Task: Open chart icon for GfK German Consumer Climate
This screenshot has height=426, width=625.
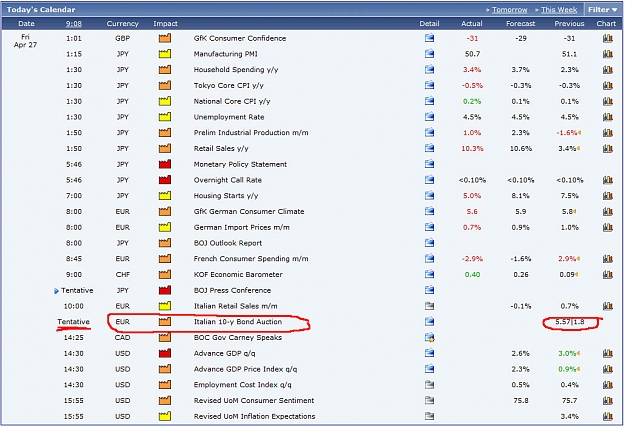Action: click(607, 212)
